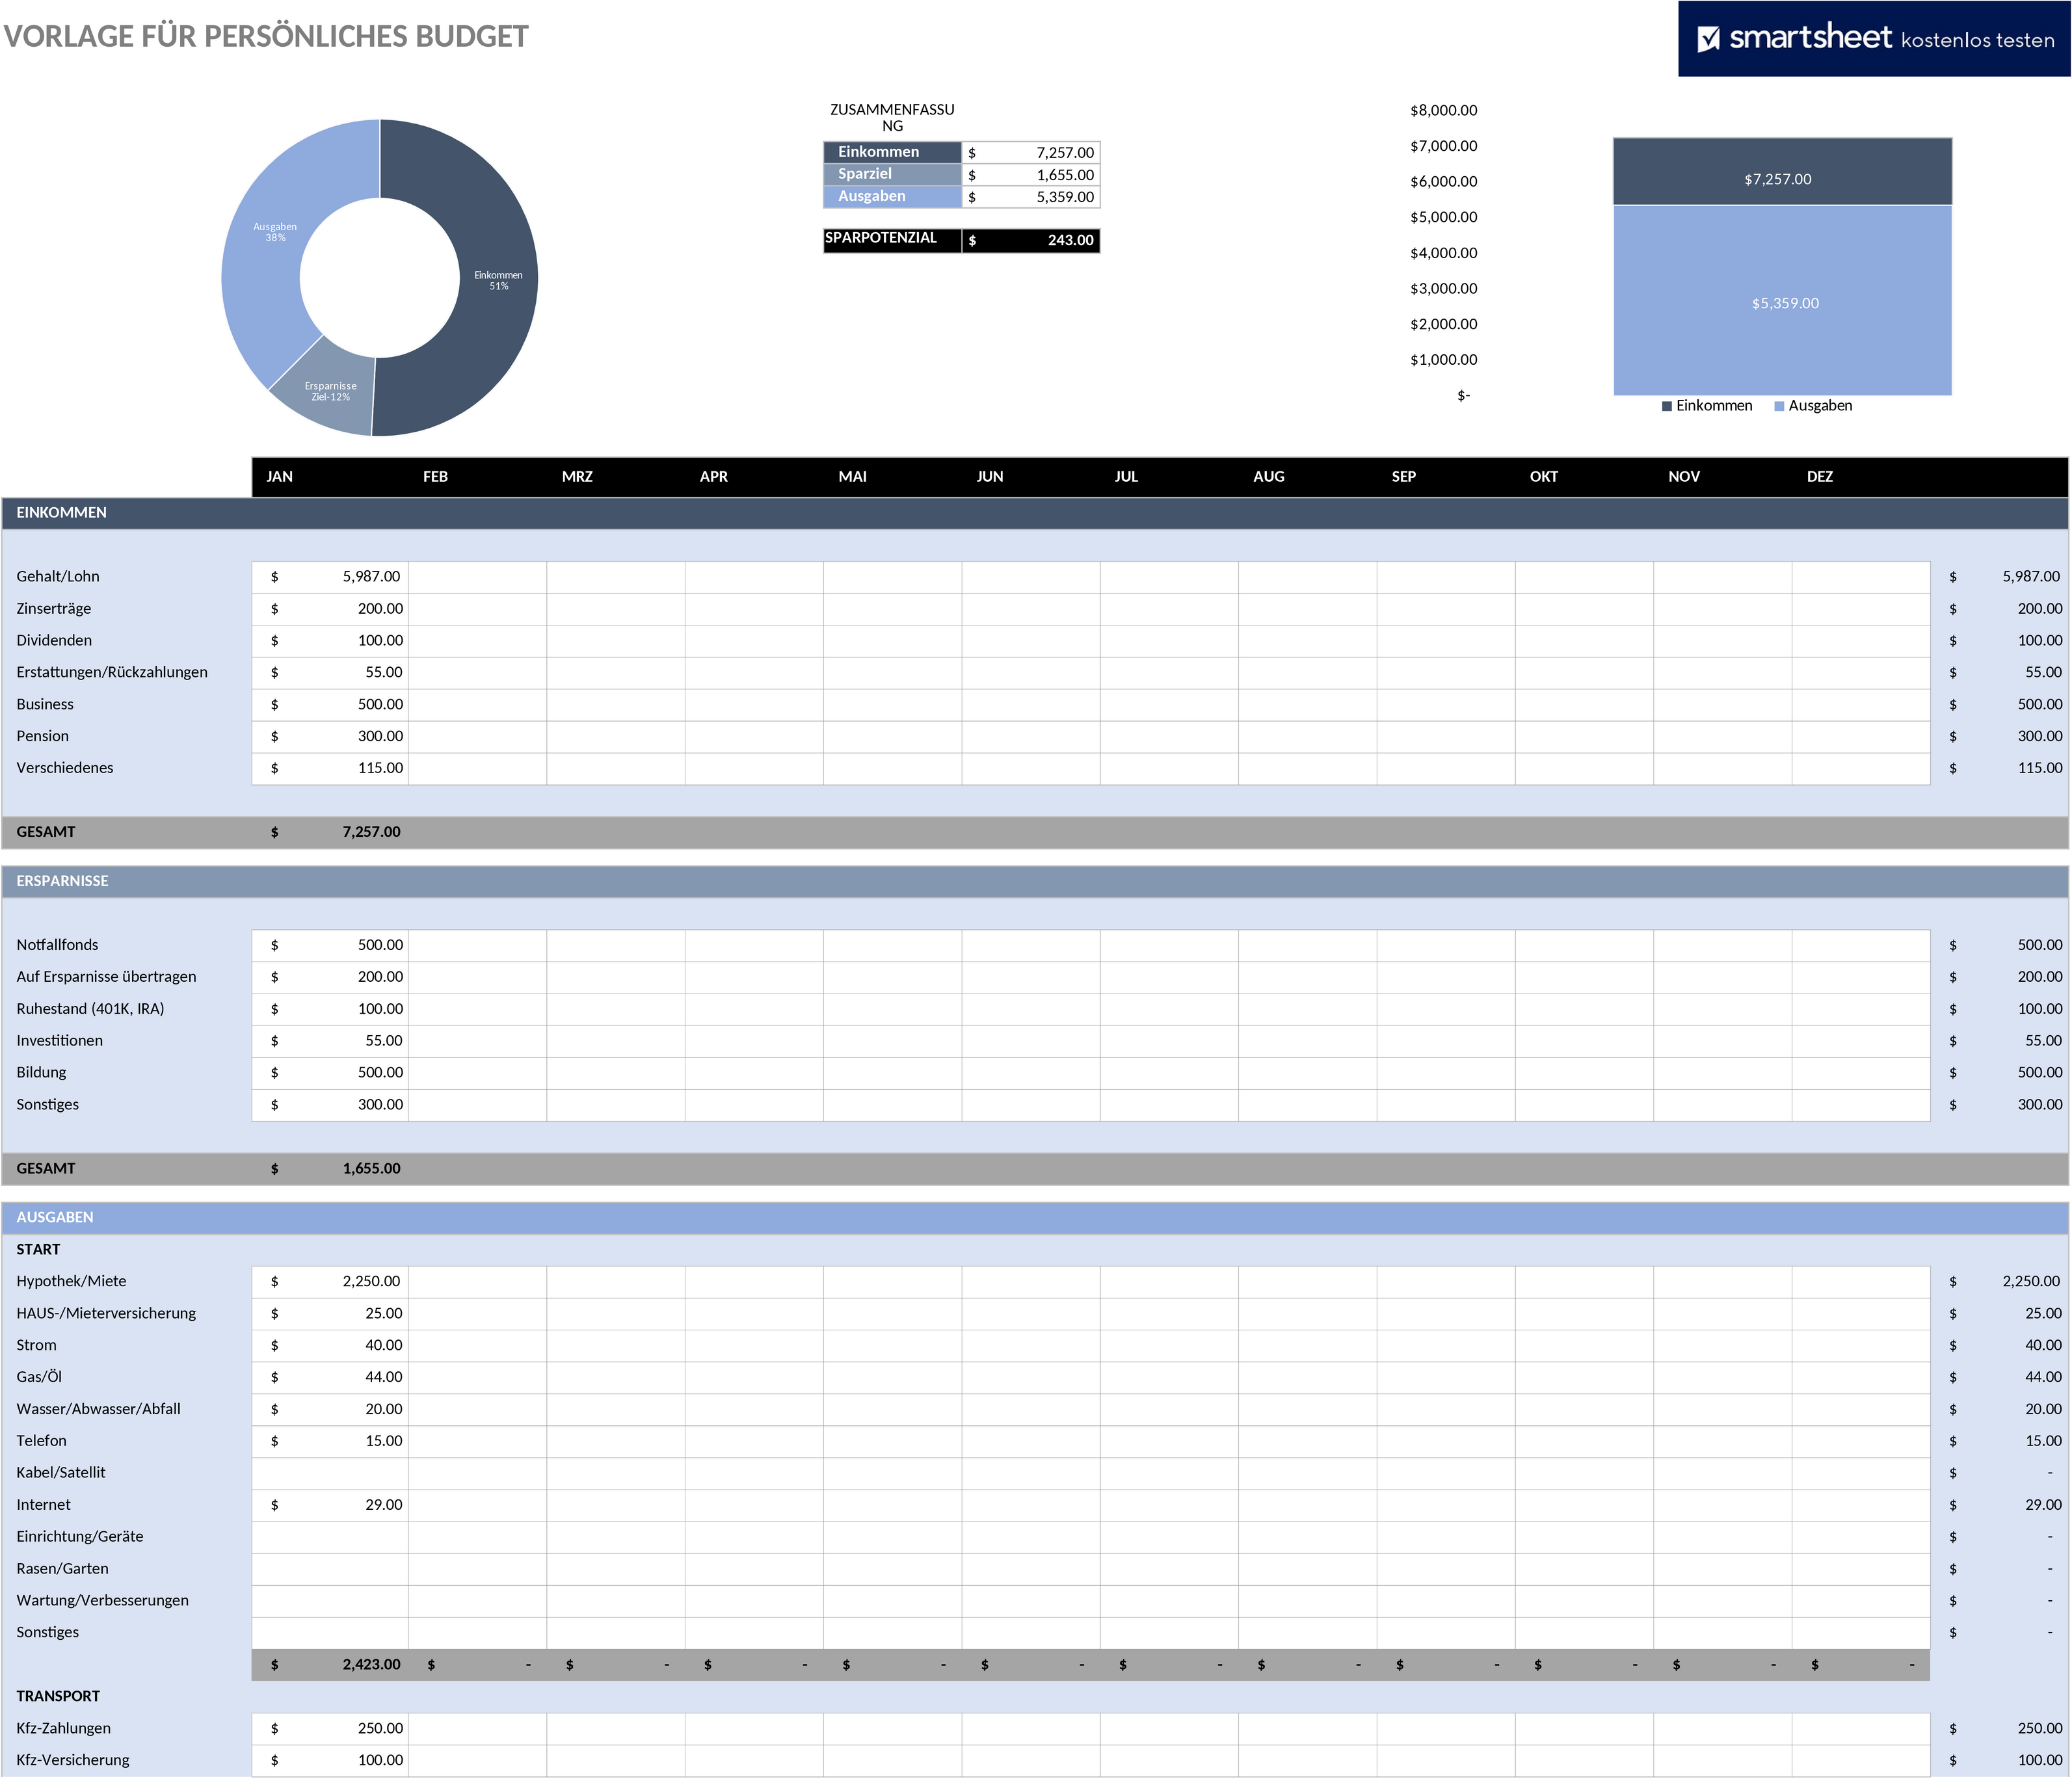Image resolution: width=2072 pixels, height=1779 pixels.
Task: Select the Erstattungen/Rückzahlungen January cell
Action: 330,673
